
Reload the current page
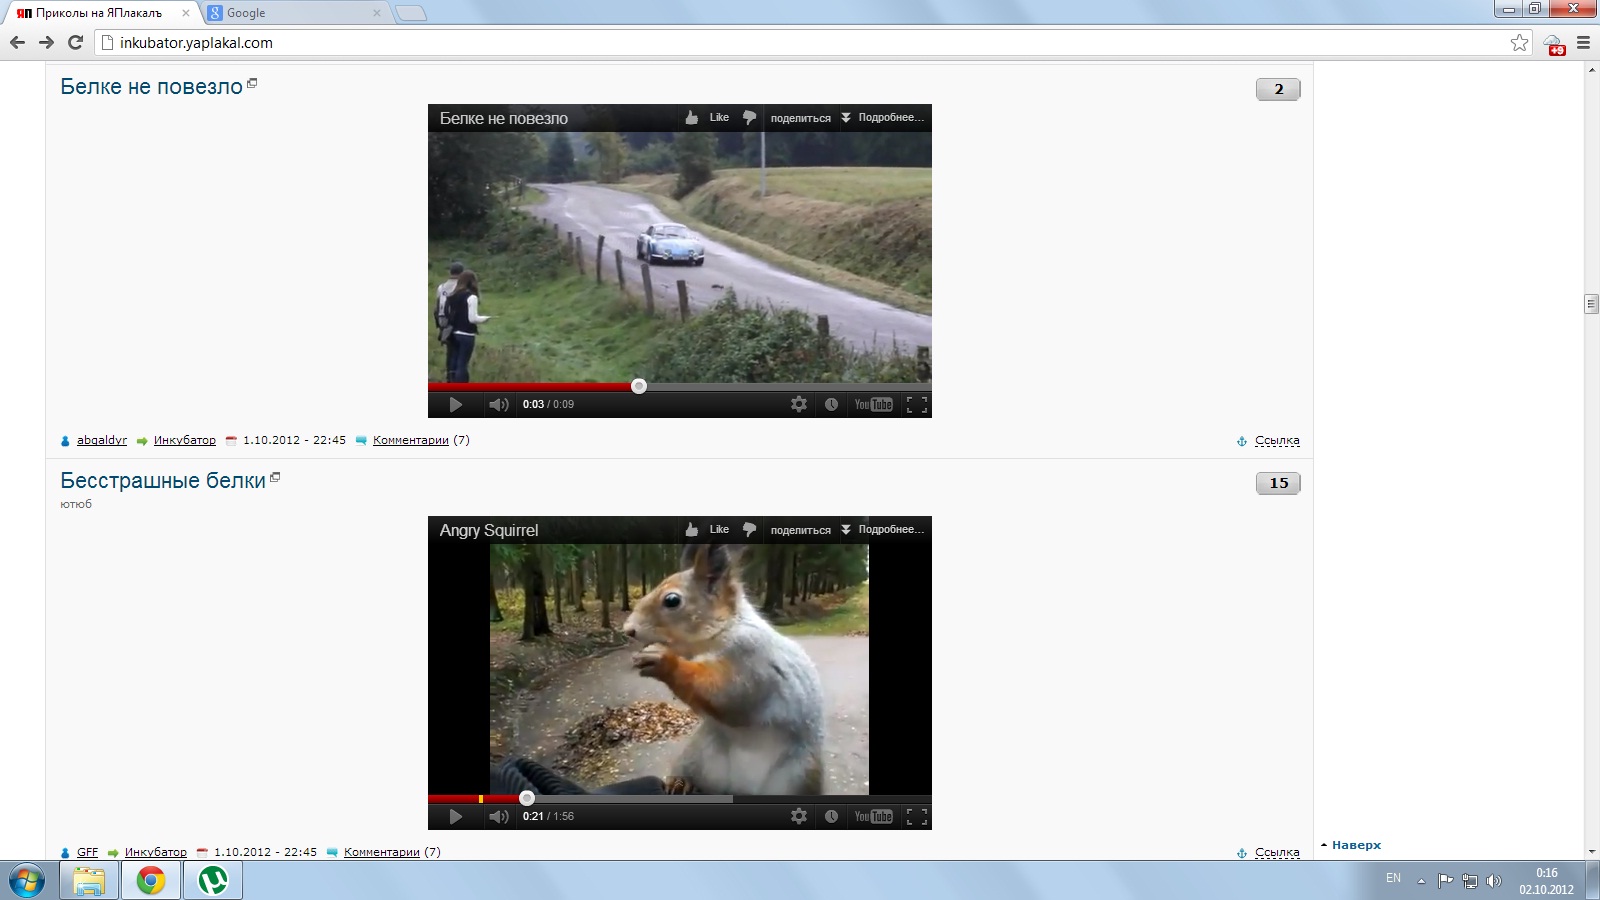point(75,42)
